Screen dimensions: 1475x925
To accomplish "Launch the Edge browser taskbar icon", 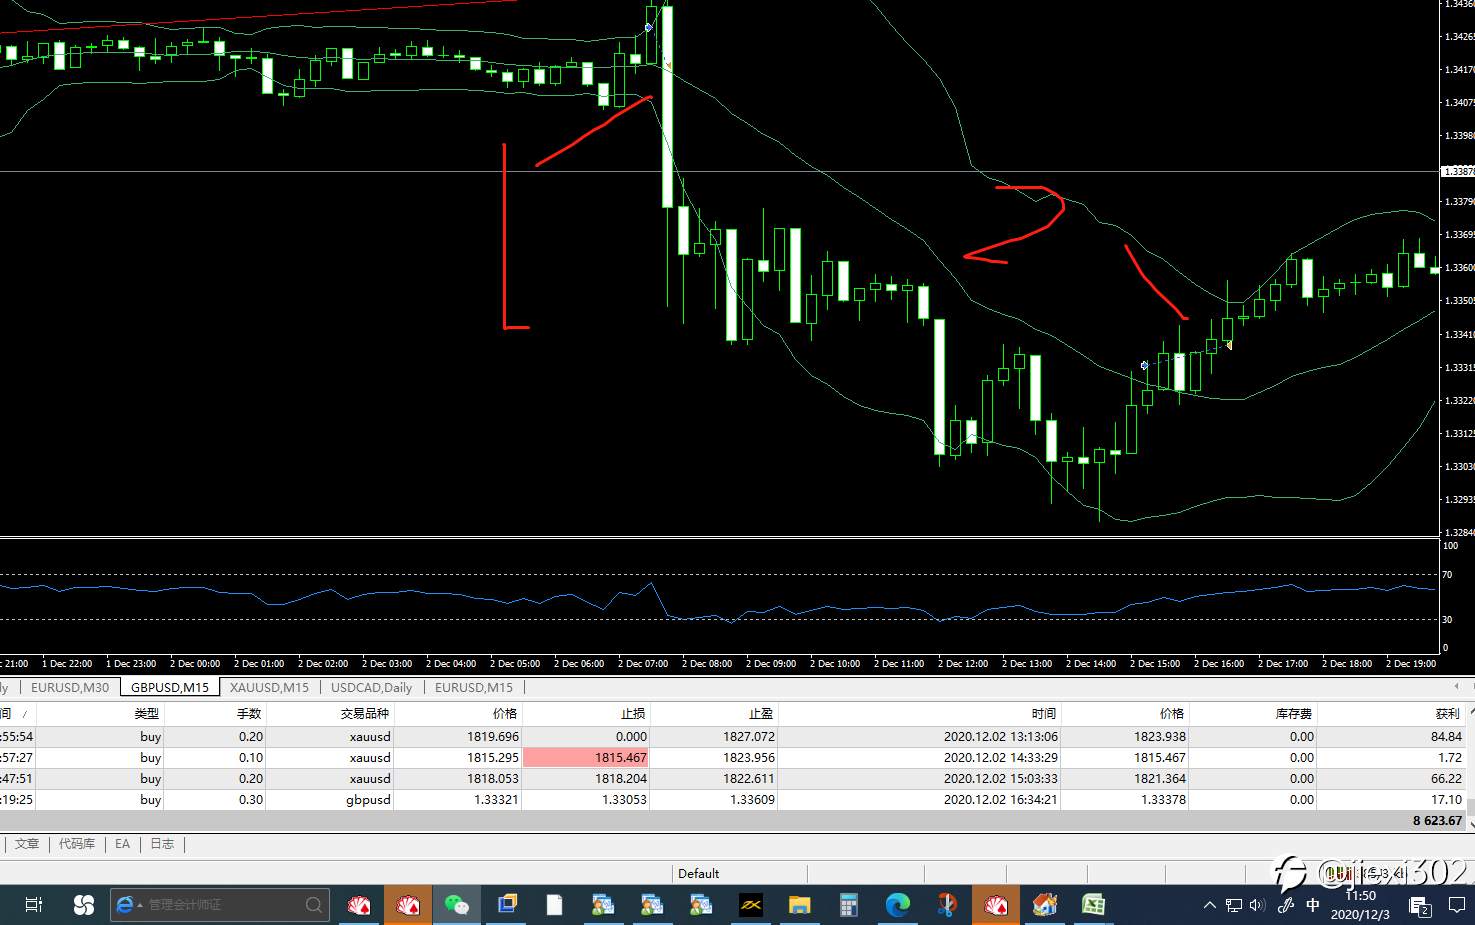I will pyautogui.click(x=897, y=905).
